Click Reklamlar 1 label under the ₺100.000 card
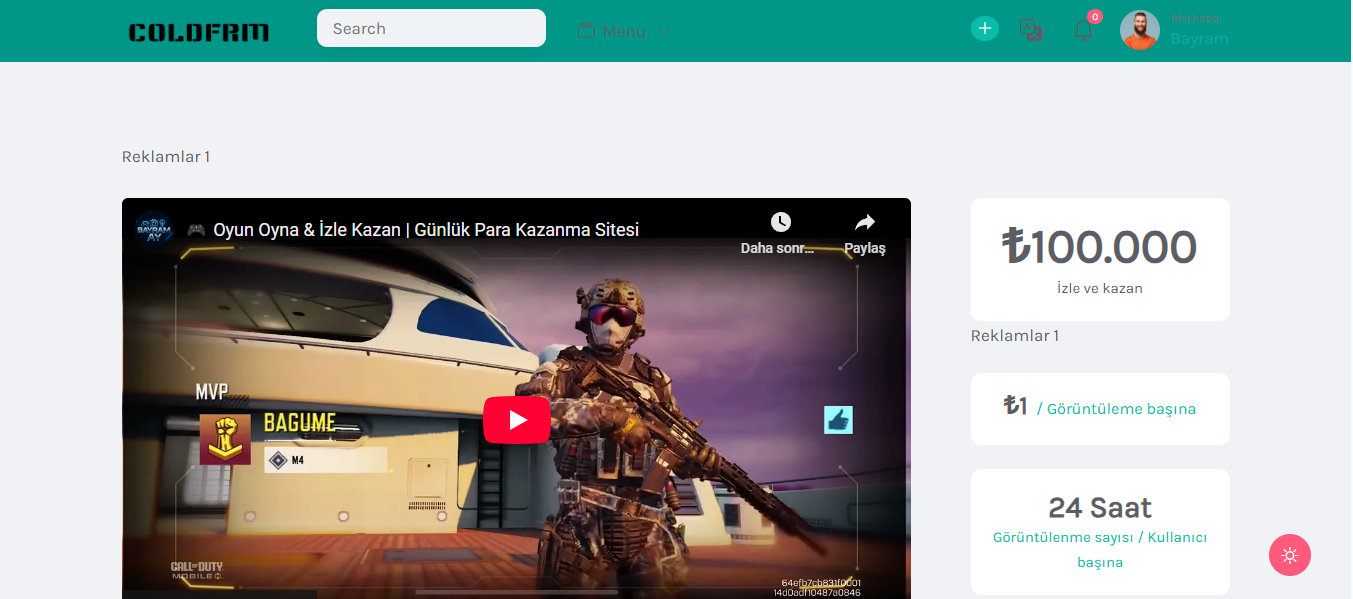The height and width of the screenshot is (599, 1353). click(x=1015, y=336)
